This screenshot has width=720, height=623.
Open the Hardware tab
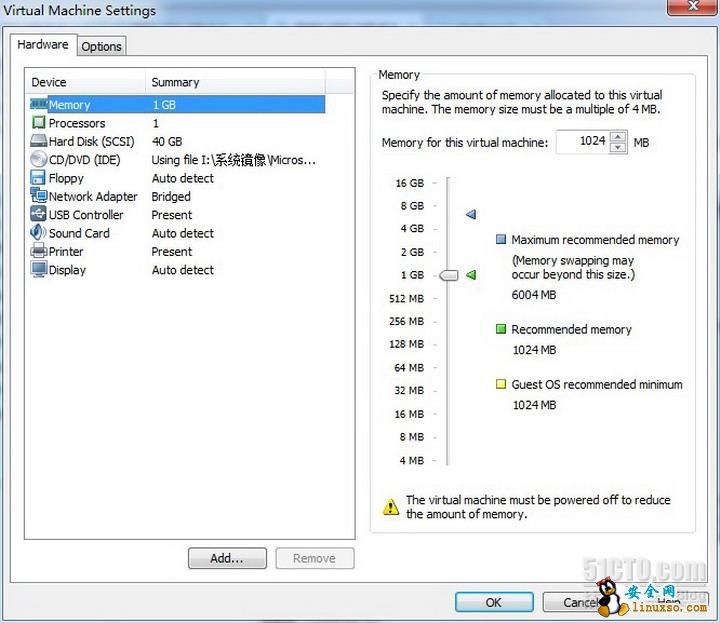tap(43, 45)
